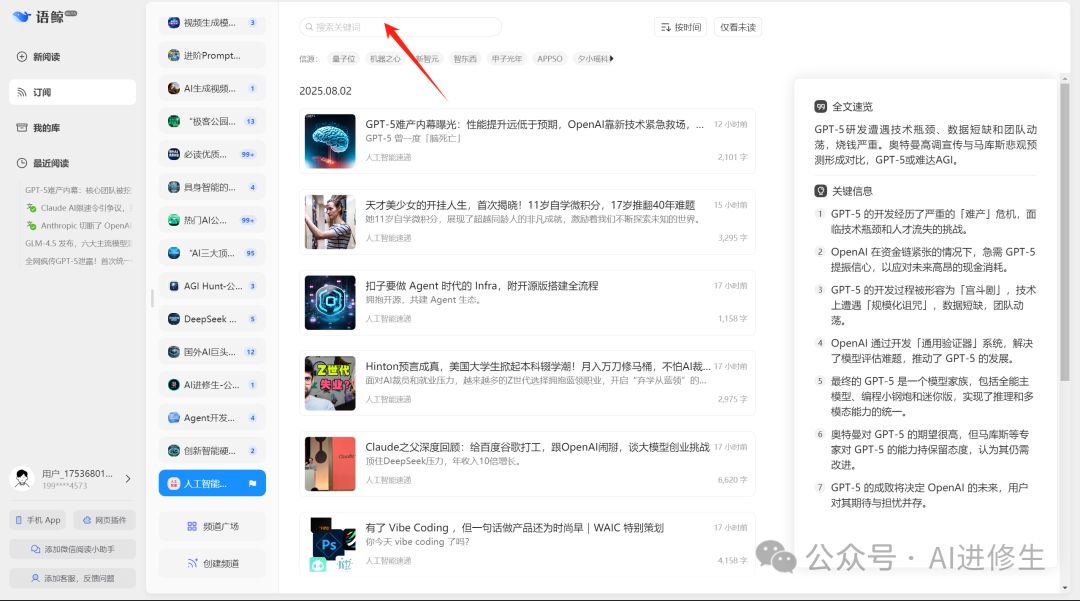
Task: Click the 语鲸 whale logo
Action: pyautogui.click(x=22, y=17)
